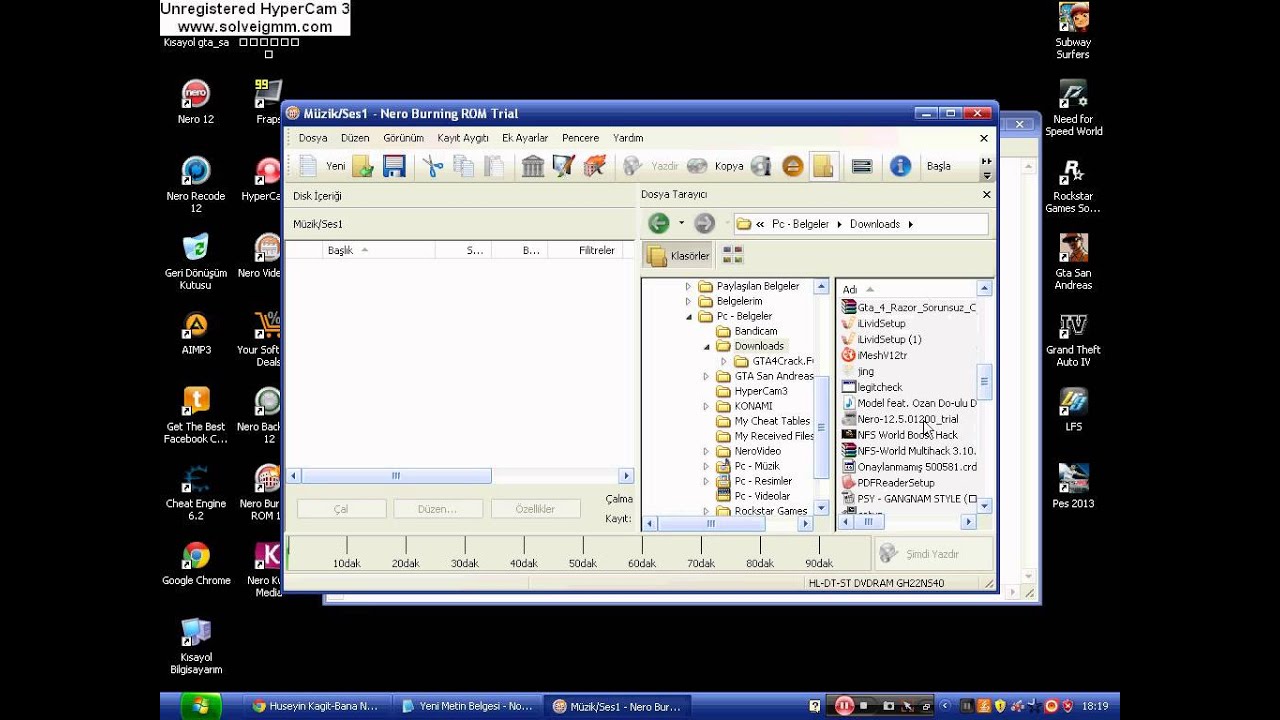Screen dimensions: 1280x720
Task: Open the Görünüm menu
Action: point(404,138)
